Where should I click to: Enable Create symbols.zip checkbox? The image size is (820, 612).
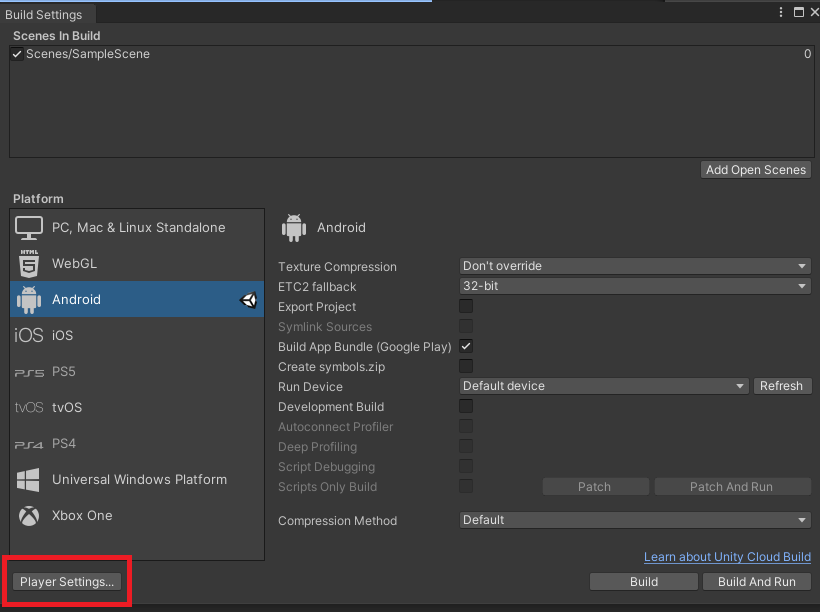click(466, 366)
